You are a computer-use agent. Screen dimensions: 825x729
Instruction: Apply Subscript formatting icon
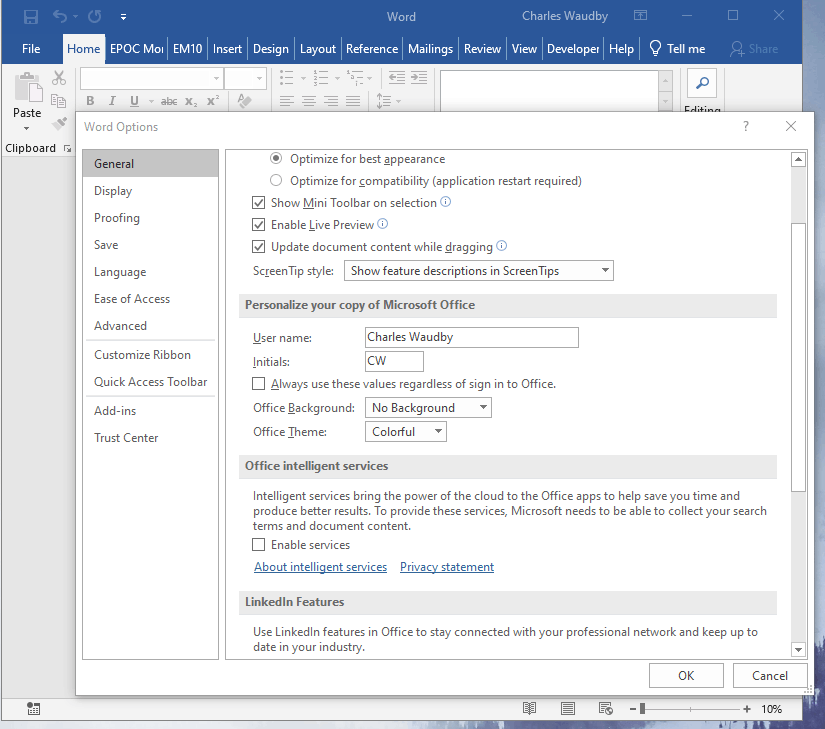click(x=191, y=102)
